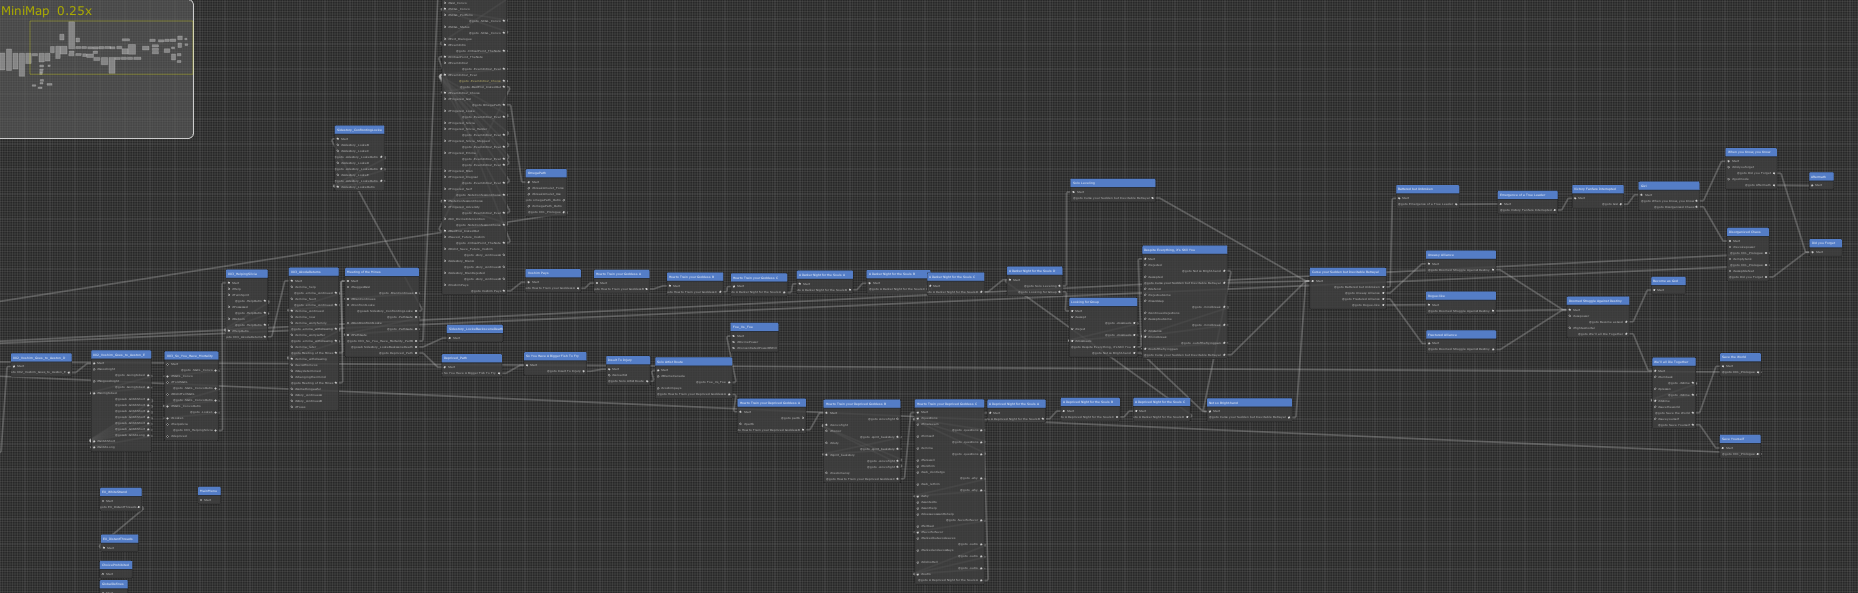Select the 'Become as God' node header
The height and width of the screenshot is (593, 1858).
[x=1668, y=281]
